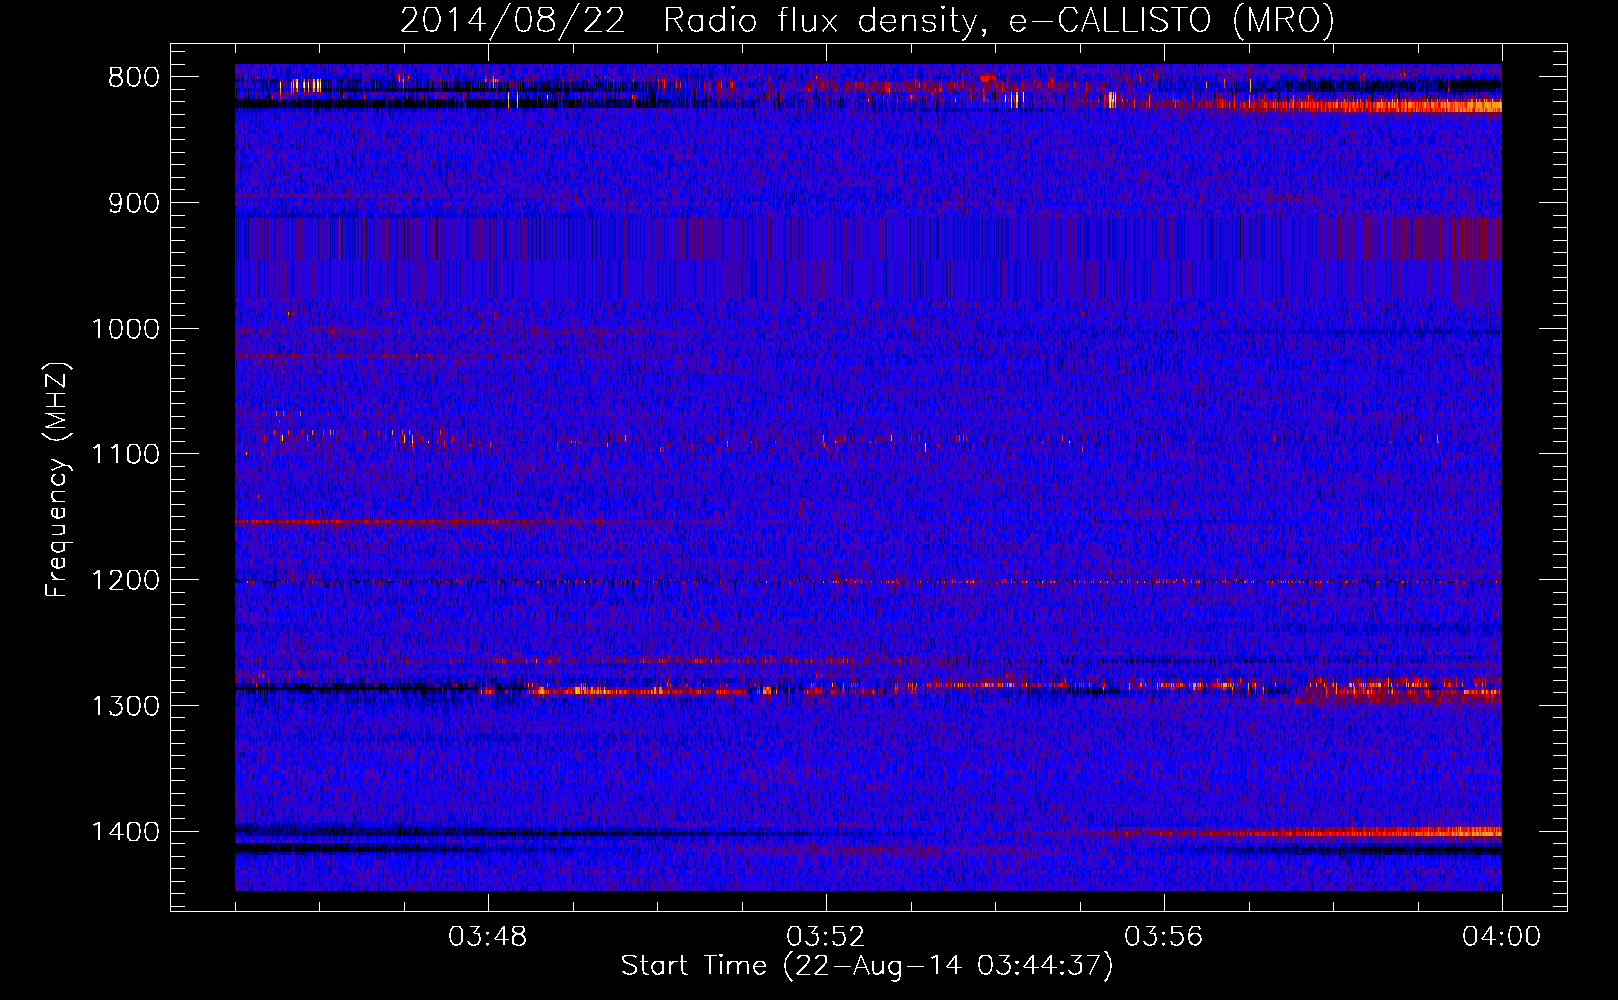The width and height of the screenshot is (1618, 1000).
Task: Click the 03:48 time axis label
Action: (488, 937)
